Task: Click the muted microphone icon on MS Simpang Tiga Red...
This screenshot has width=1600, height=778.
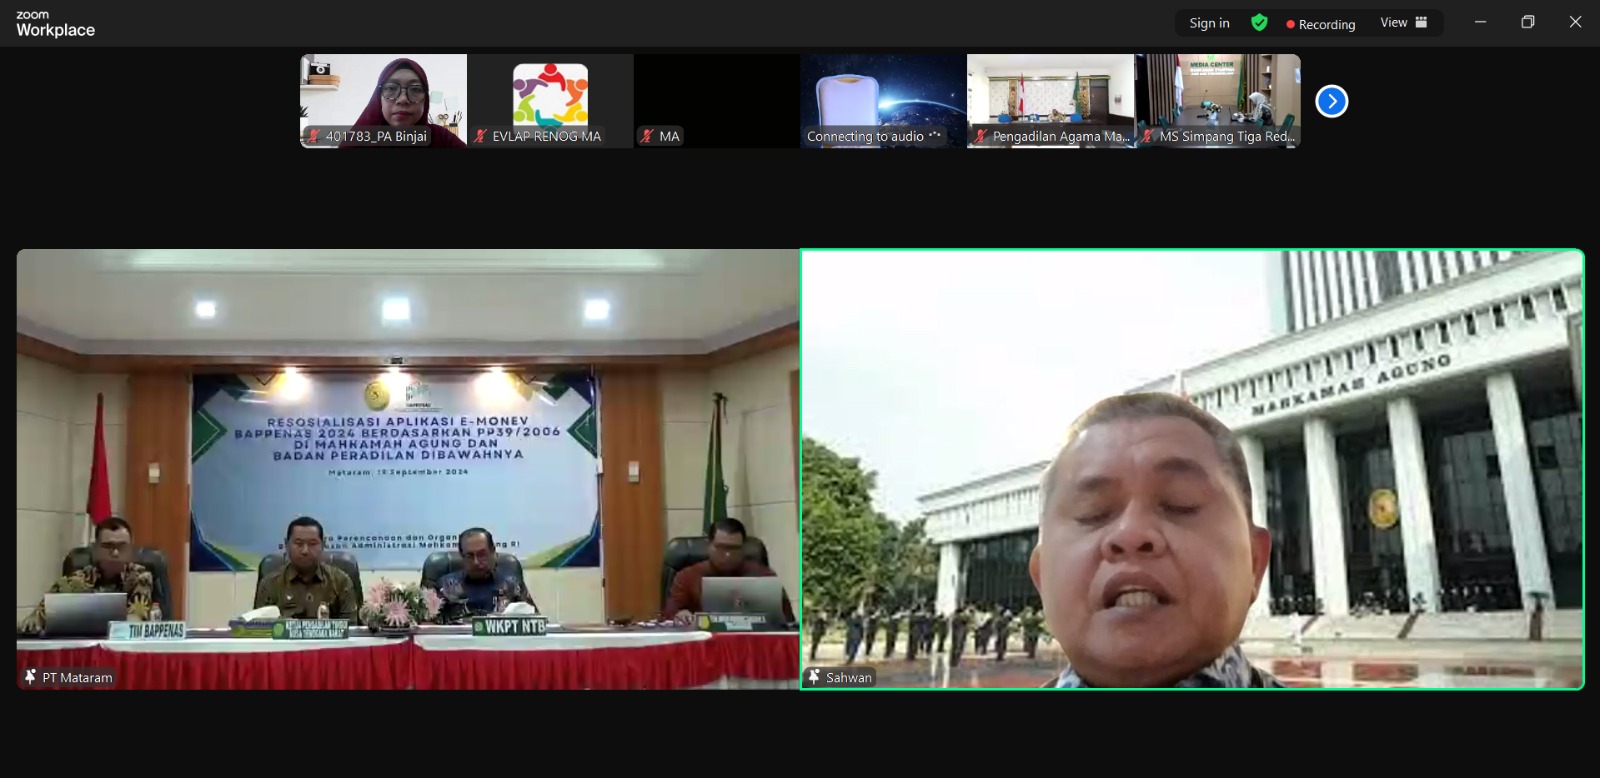Action: (x=1148, y=136)
